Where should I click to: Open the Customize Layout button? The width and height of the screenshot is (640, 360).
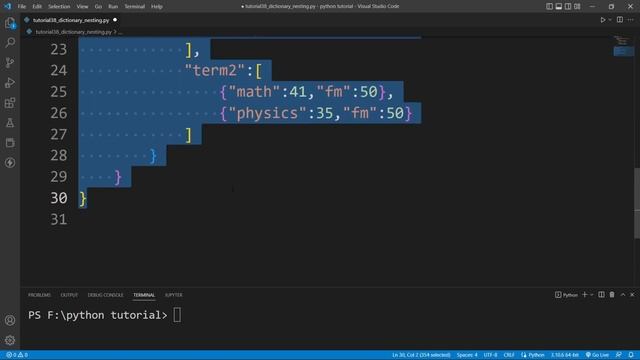[x=577, y=7]
